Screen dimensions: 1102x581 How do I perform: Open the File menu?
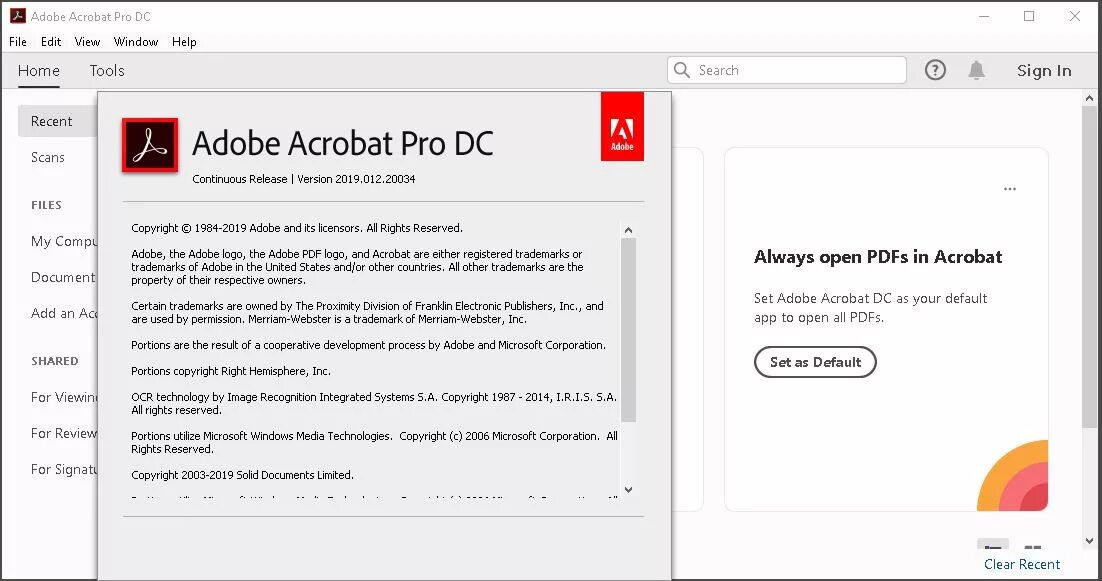pos(18,41)
